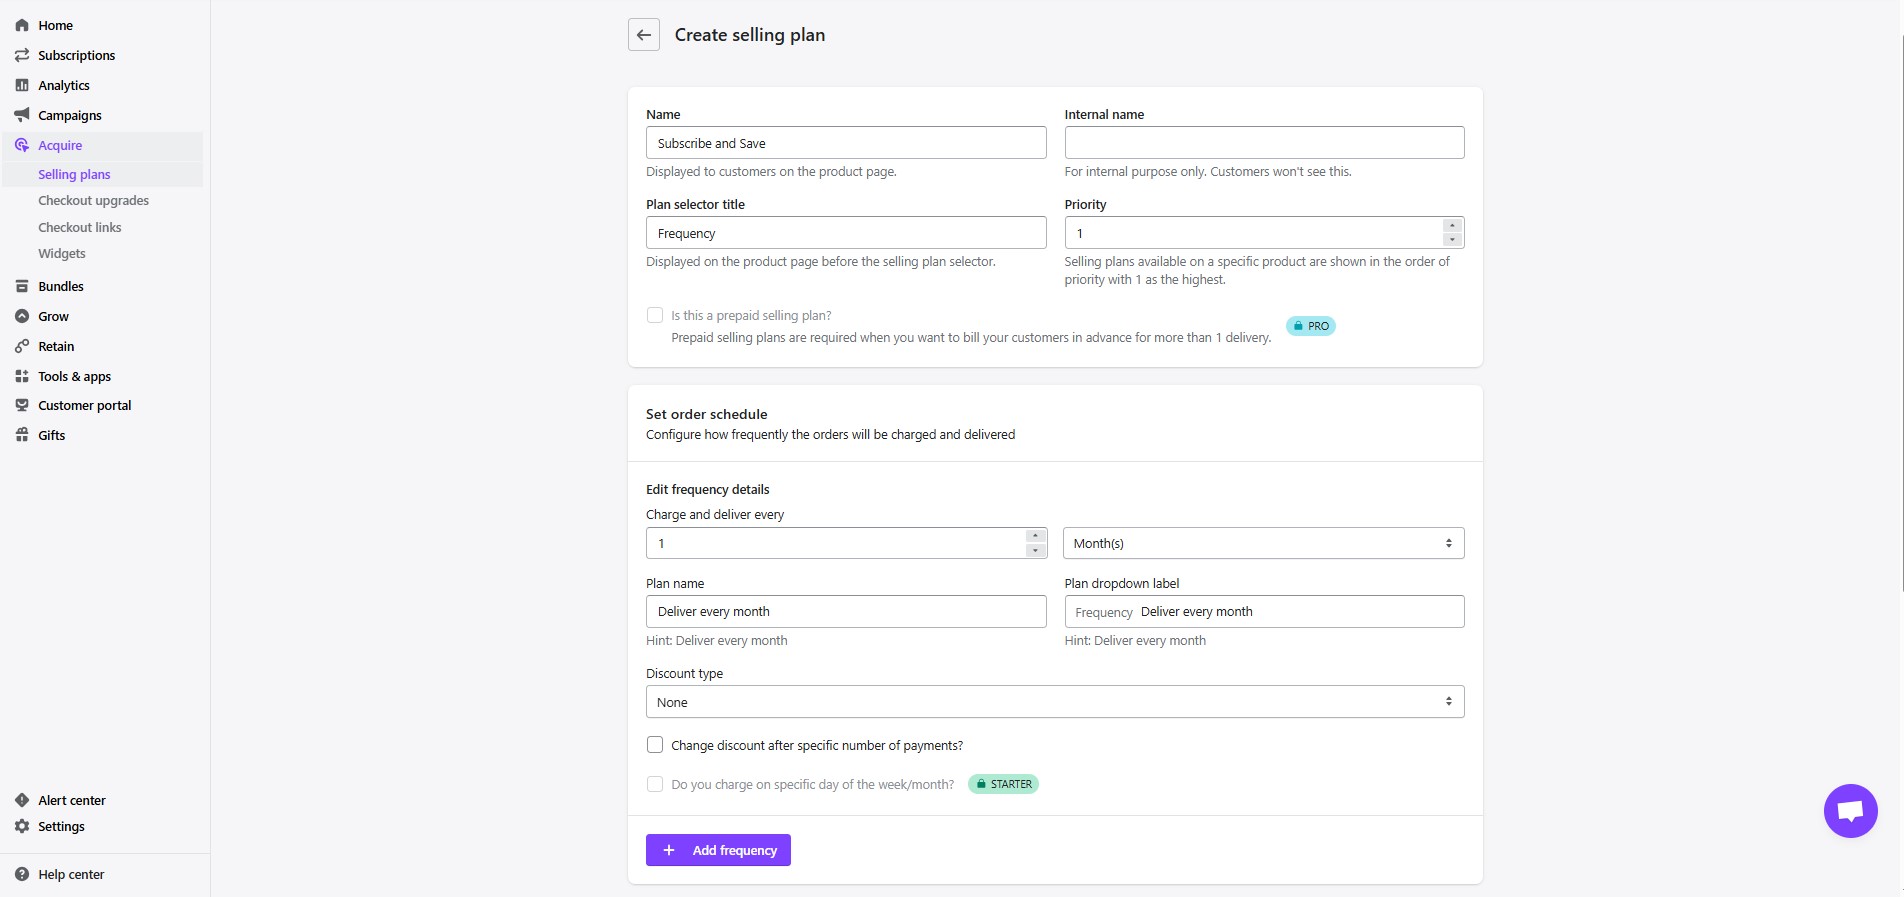The image size is (1904, 897).
Task: Click the Add frequency button
Action: pos(718,850)
